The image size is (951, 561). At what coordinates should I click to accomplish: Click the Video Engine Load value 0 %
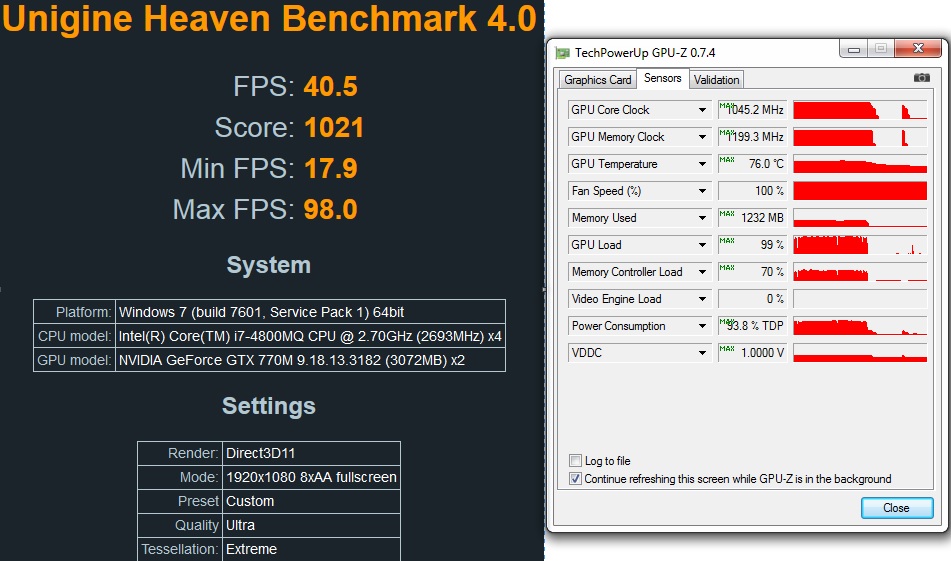752,299
